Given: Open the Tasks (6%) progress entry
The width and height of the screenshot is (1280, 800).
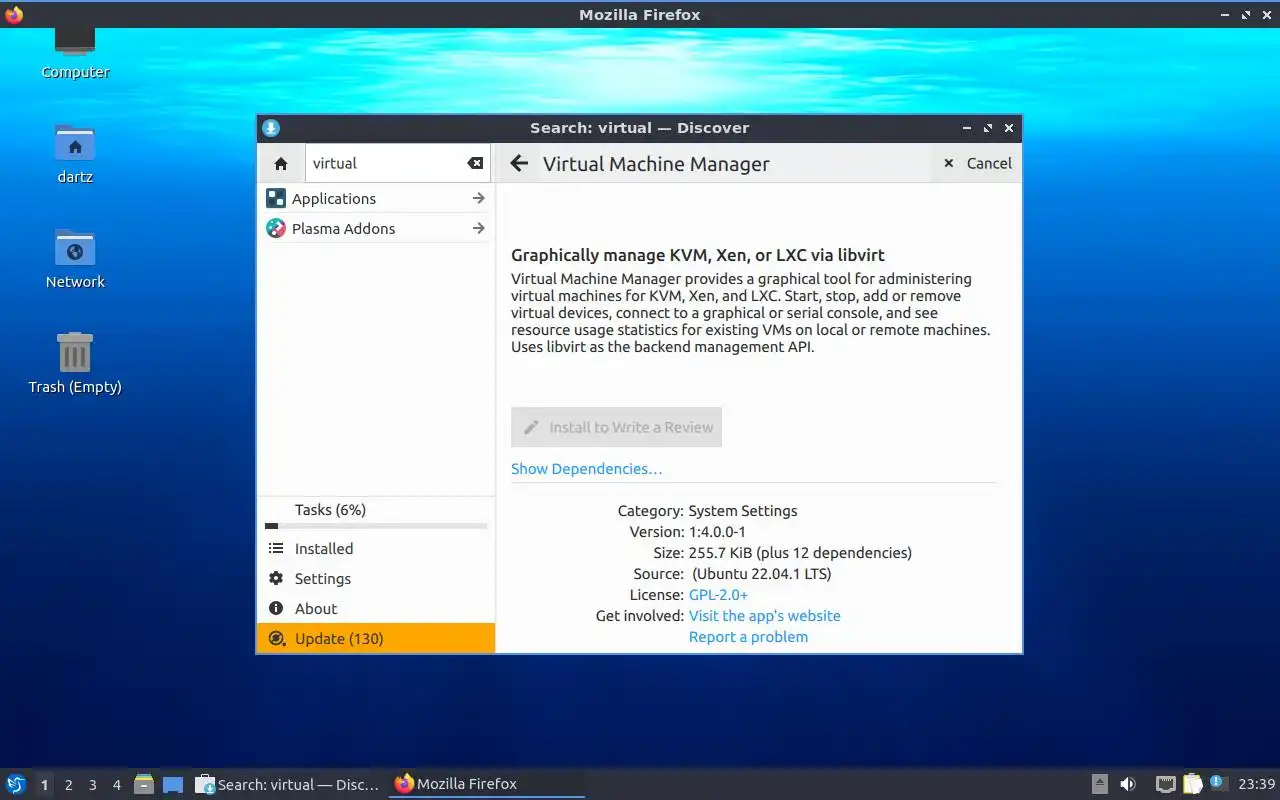Looking at the screenshot, I should coord(376,514).
